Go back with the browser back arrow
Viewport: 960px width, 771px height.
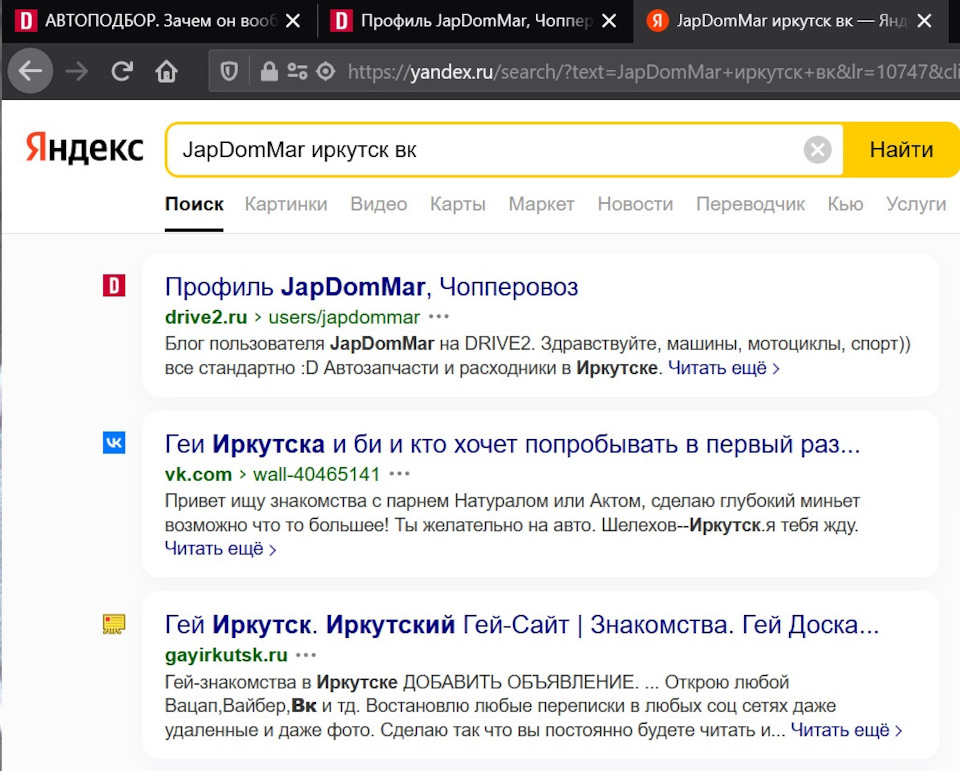(30, 72)
